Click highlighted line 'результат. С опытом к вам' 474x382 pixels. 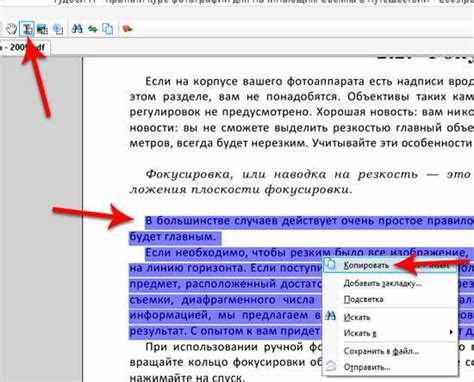point(226,331)
